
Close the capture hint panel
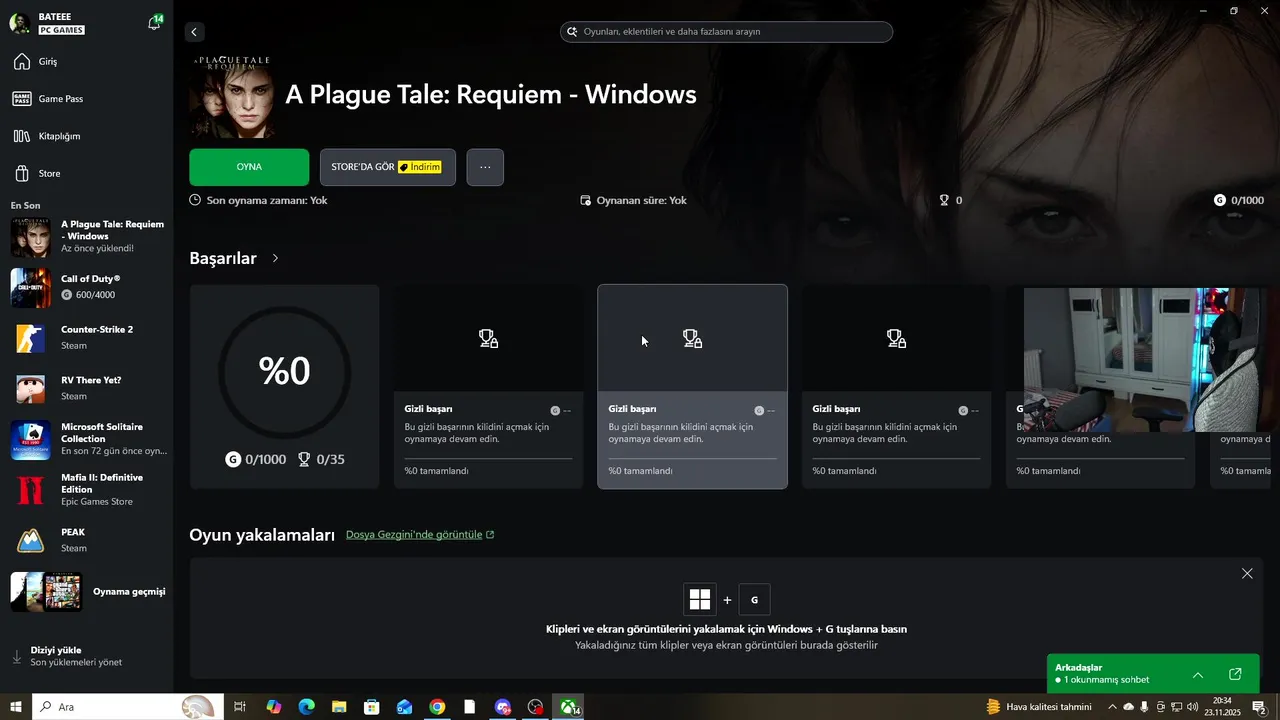1247,573
